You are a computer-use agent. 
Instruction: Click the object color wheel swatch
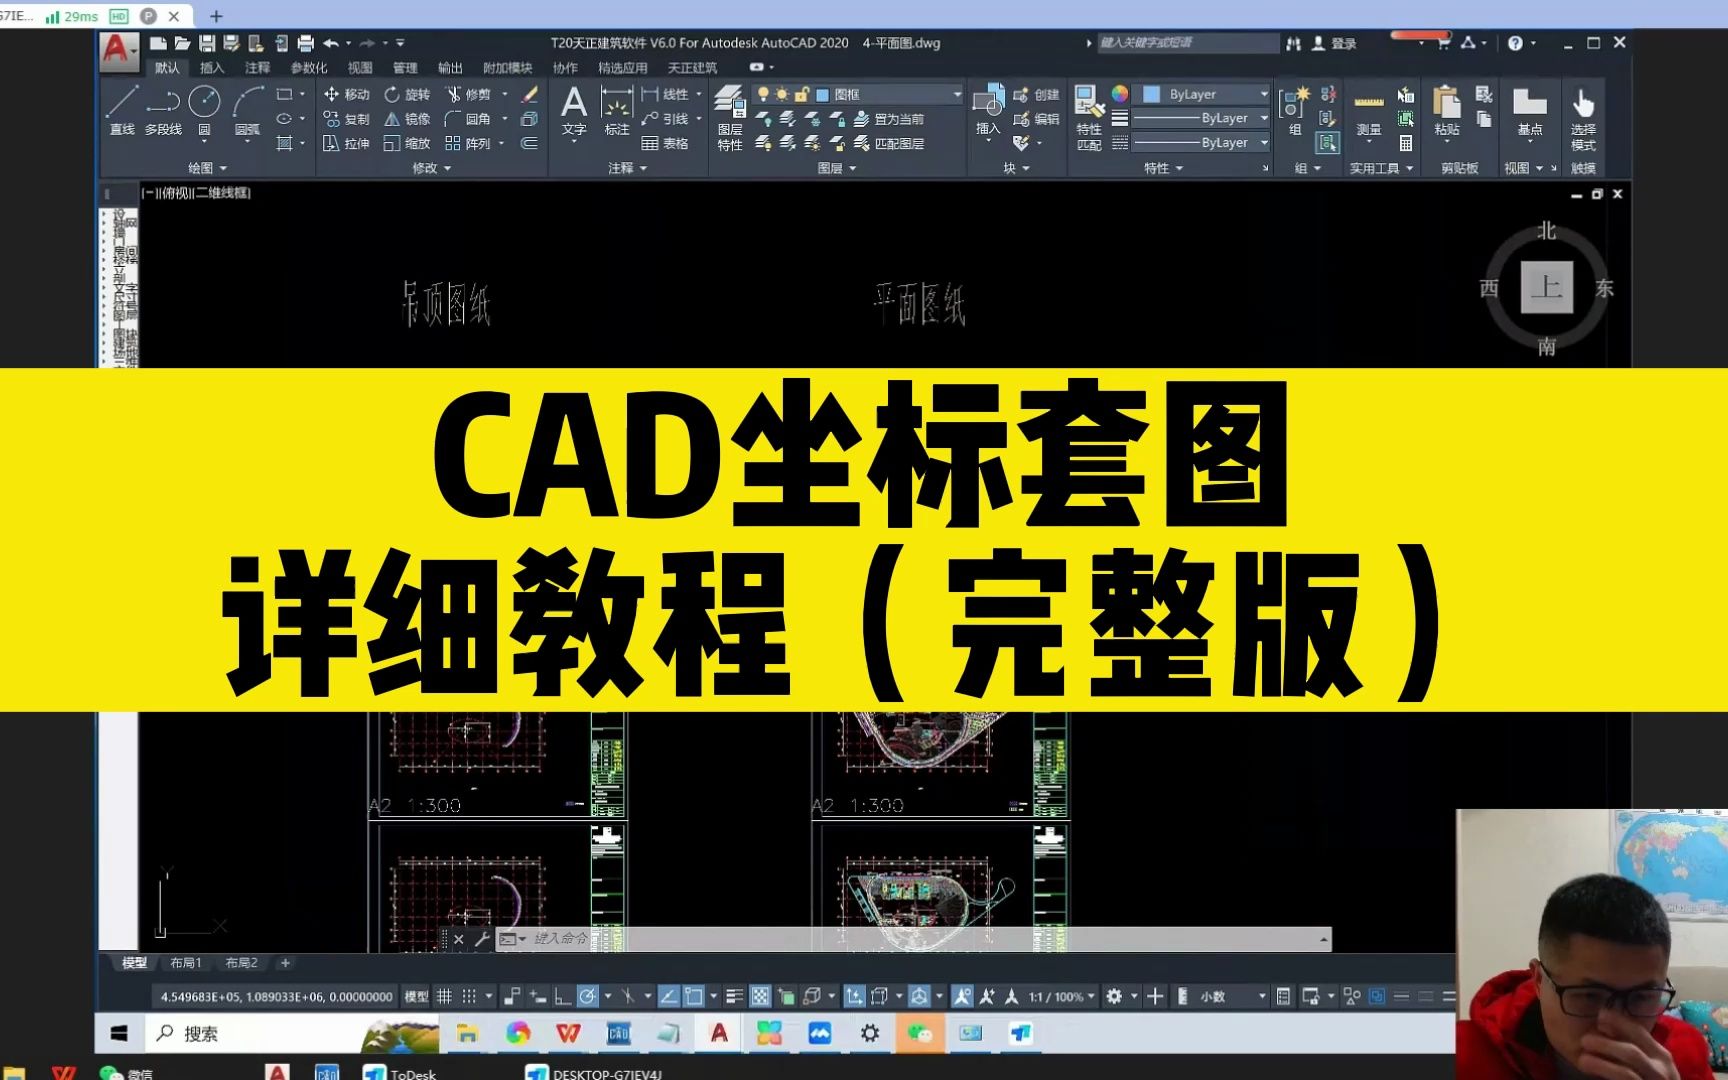(1119, 93)
